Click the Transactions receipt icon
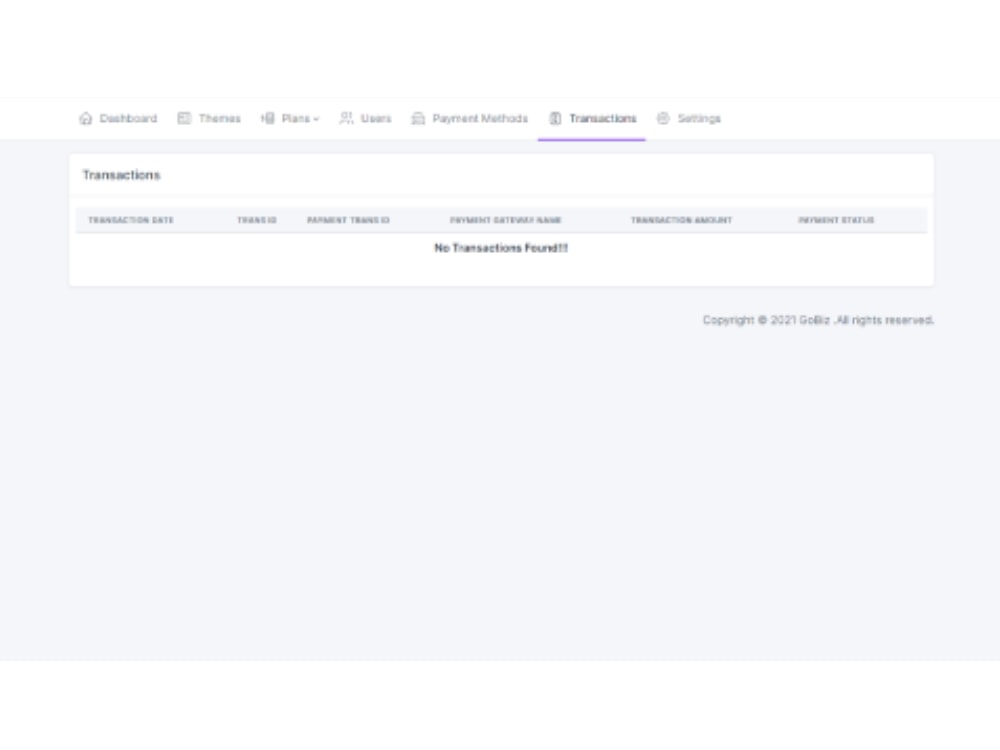The image size is (1000, 750). (x=555, y=119)
